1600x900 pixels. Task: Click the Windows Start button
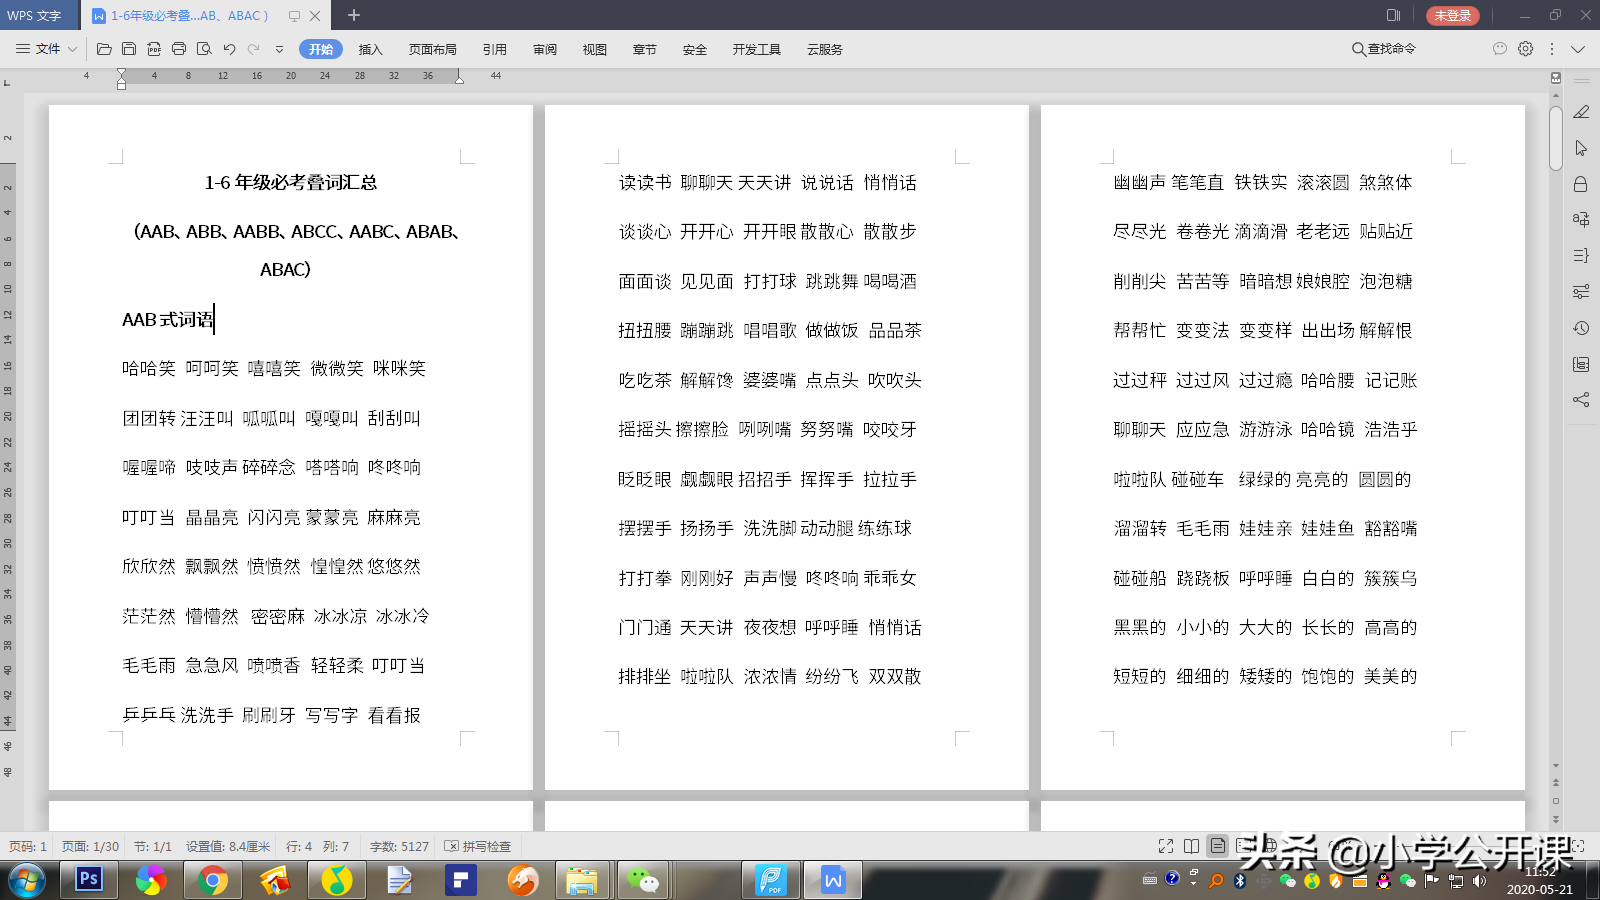[x=27, y=880]
